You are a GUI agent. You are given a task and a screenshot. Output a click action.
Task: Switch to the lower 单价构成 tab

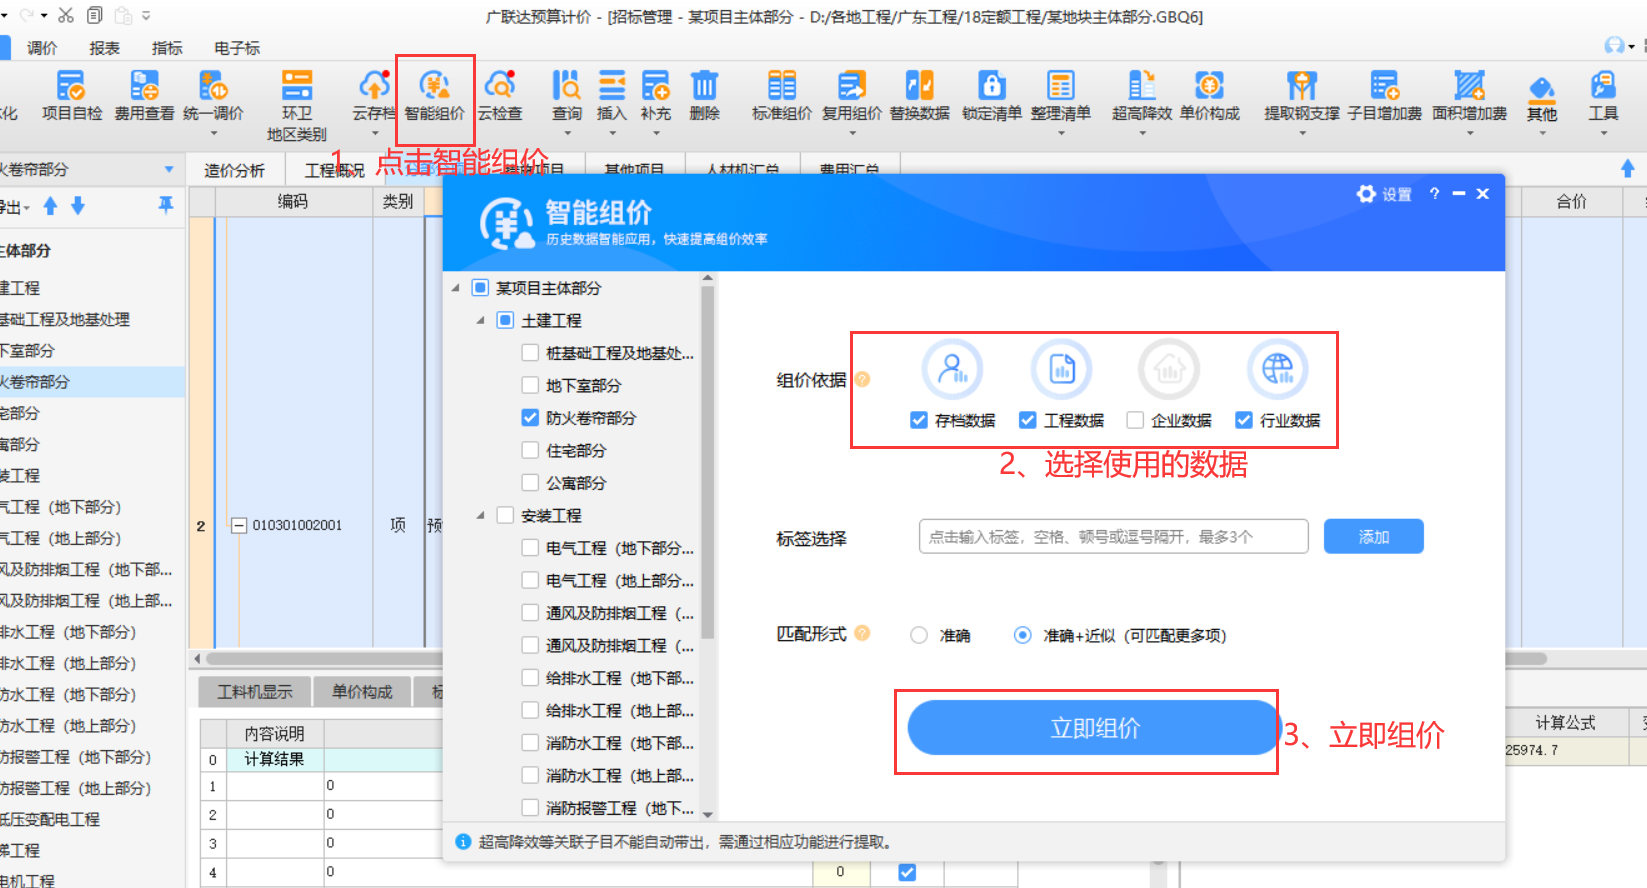362,692
